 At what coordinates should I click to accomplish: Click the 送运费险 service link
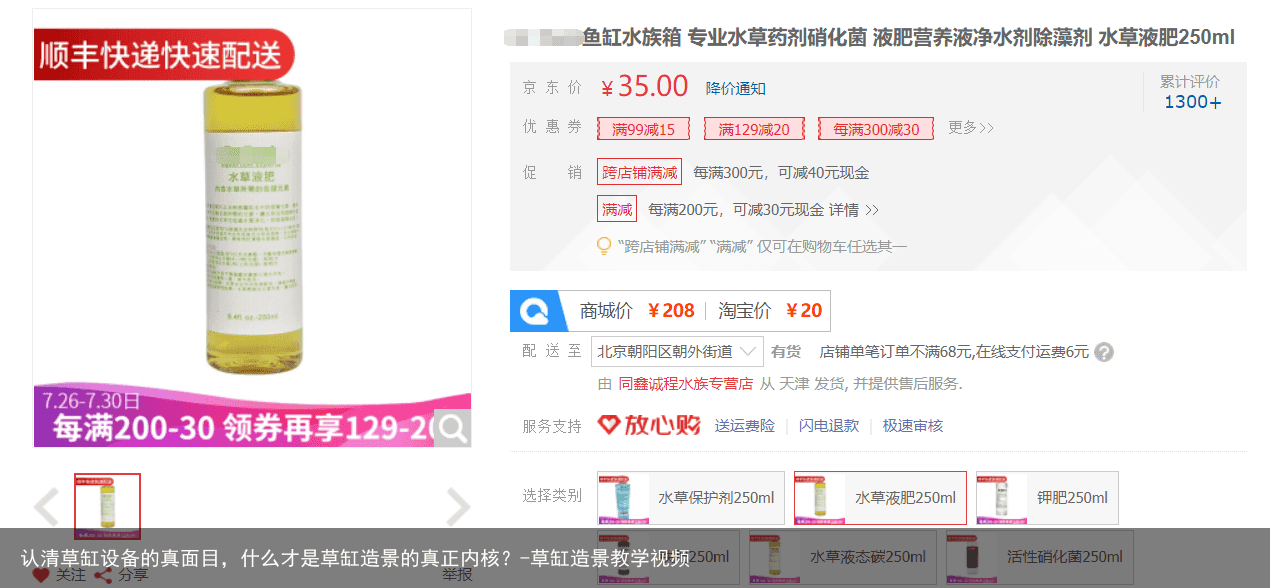click(x=745, y=425)
